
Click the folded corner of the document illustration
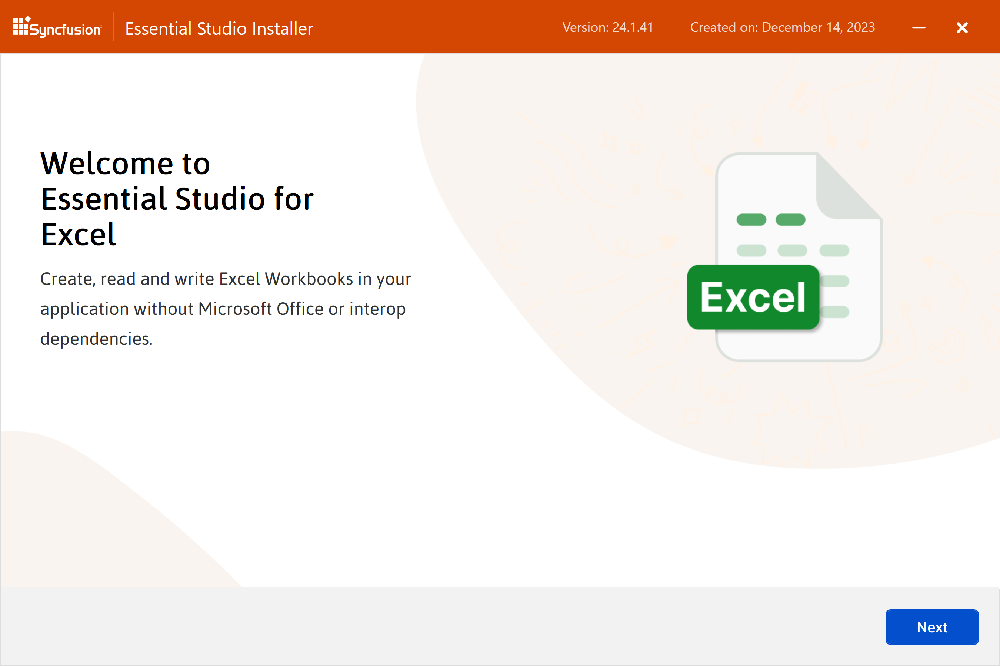click(847, 187)
